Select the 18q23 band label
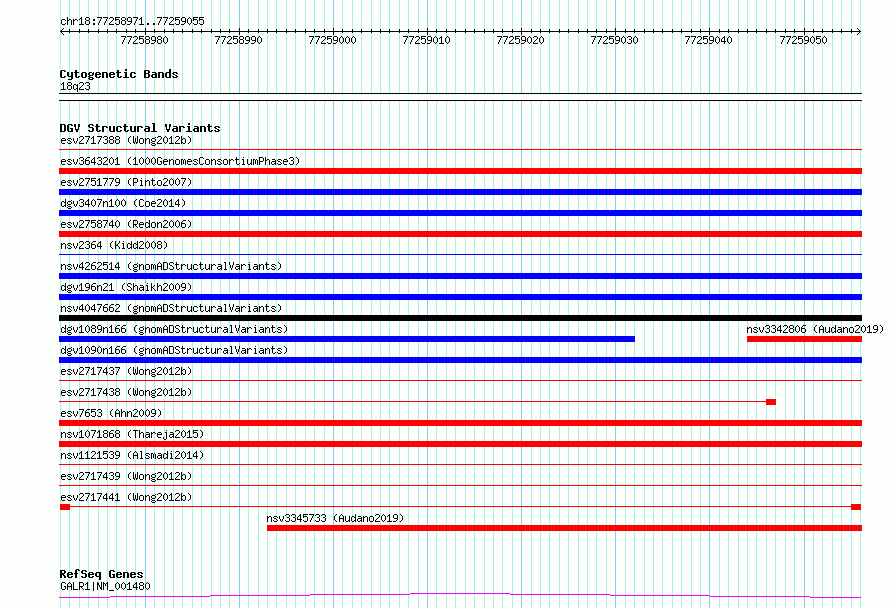This screenshot has height=608, width=890. pyautogui.click(x=75, y=86)
